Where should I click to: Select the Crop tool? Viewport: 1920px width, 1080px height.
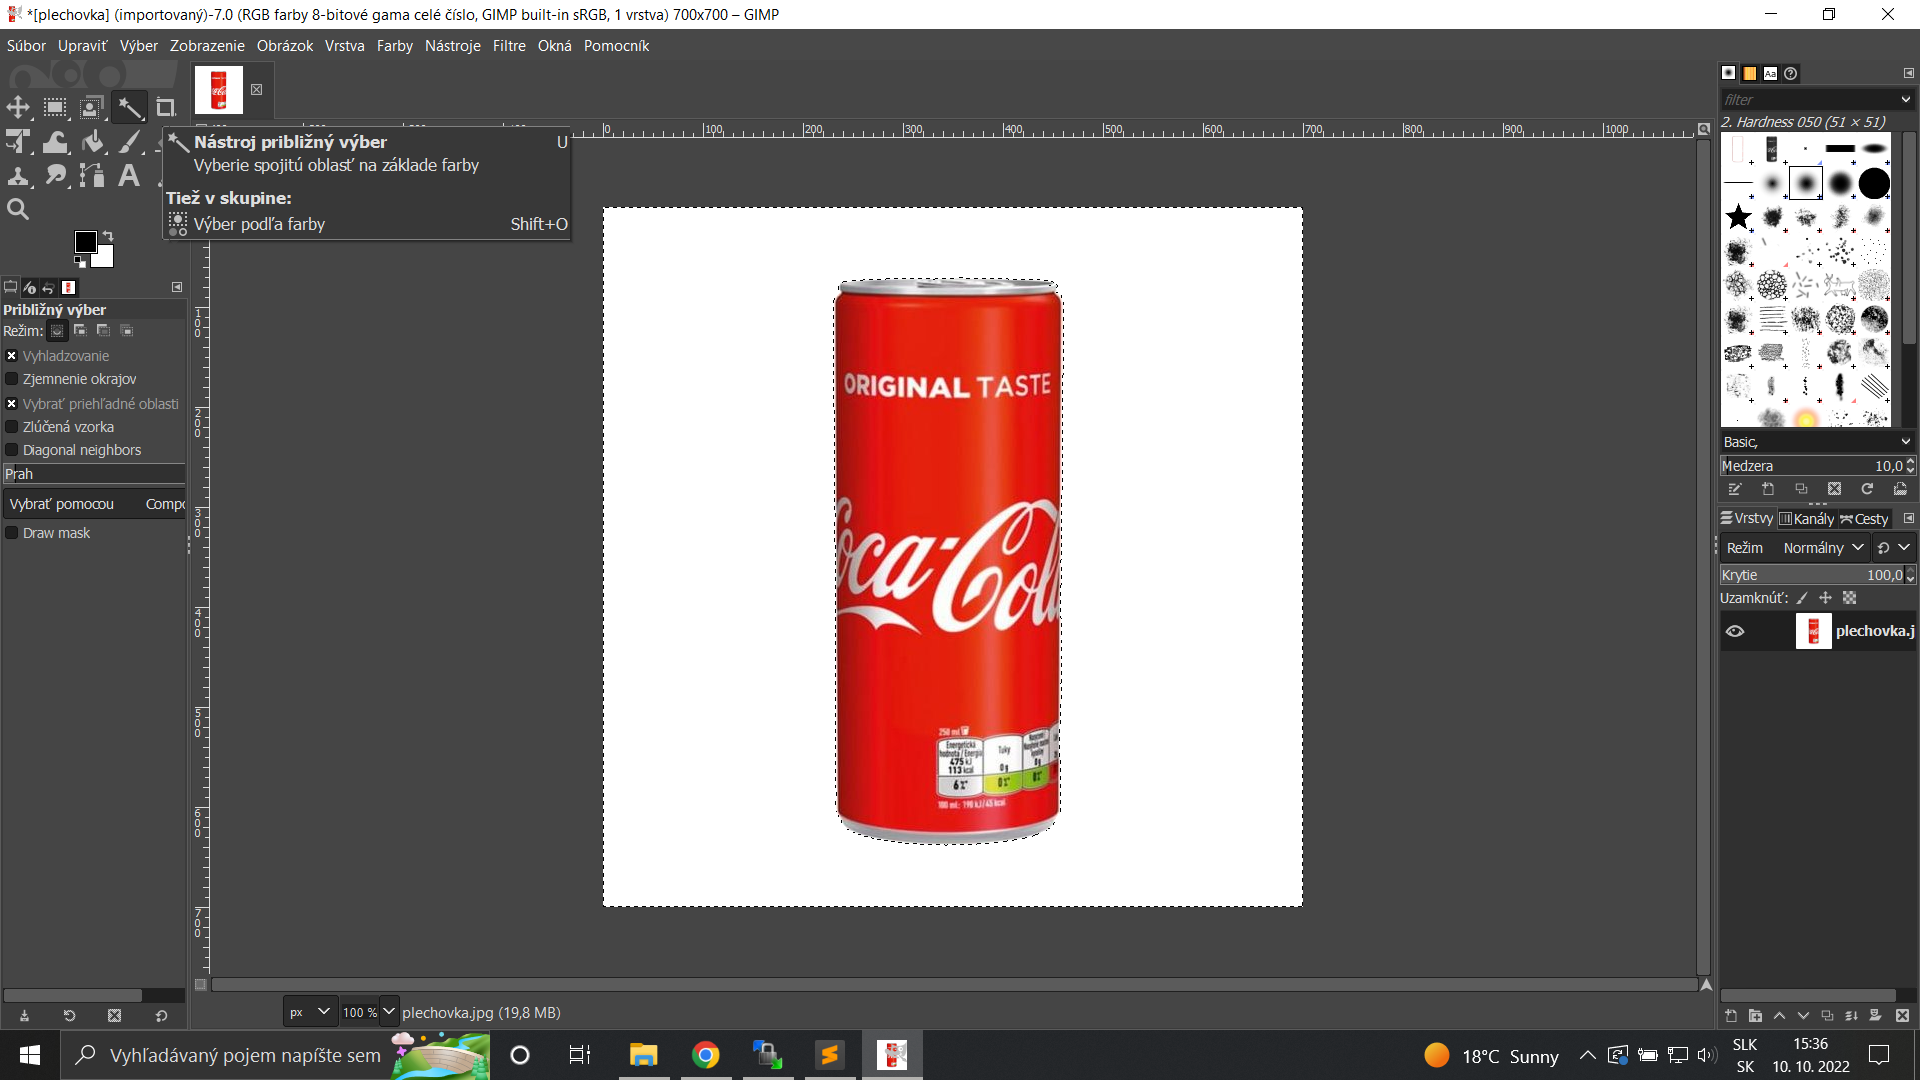[x=166, y=108]
